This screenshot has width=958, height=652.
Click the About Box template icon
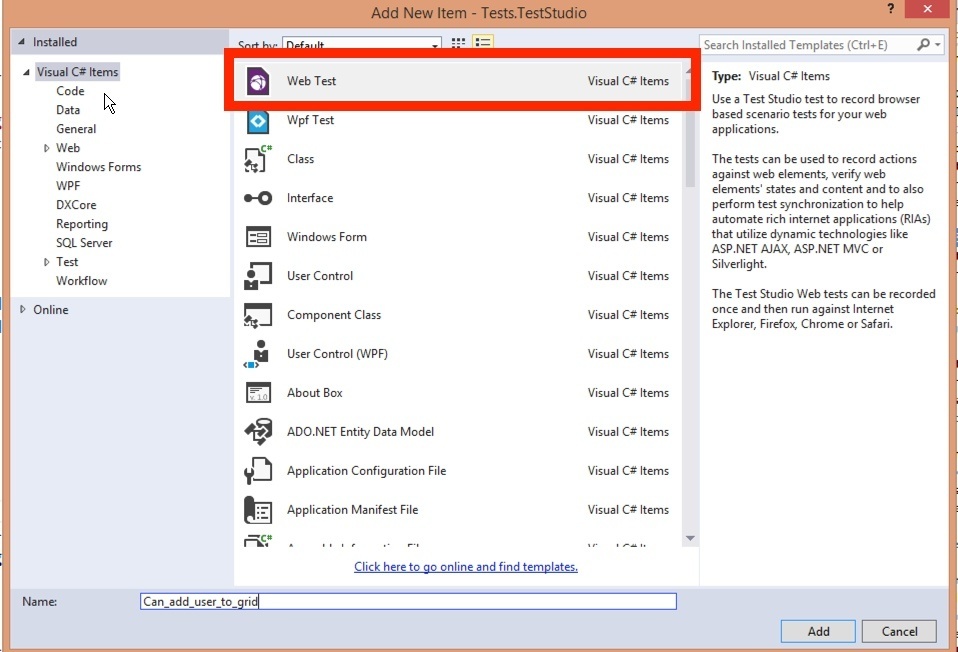(258, 393)
